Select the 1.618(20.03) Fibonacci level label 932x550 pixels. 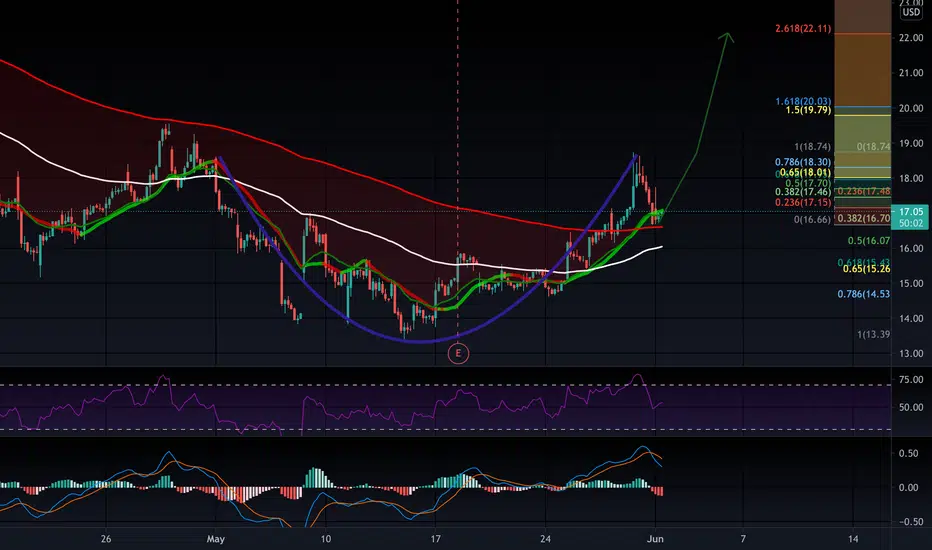[x=803, y=102]
